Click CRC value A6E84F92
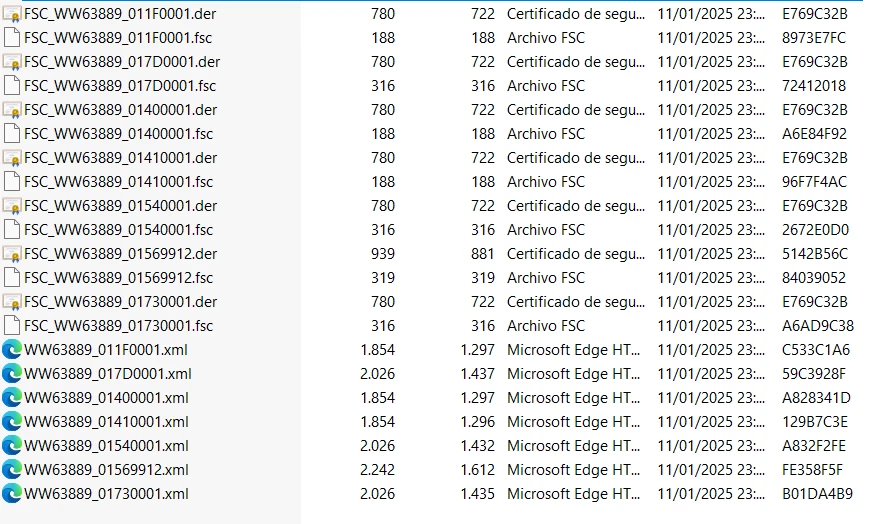Image resolution: width=880 pixels, height=524 pixels. click(x=814, y=134)
